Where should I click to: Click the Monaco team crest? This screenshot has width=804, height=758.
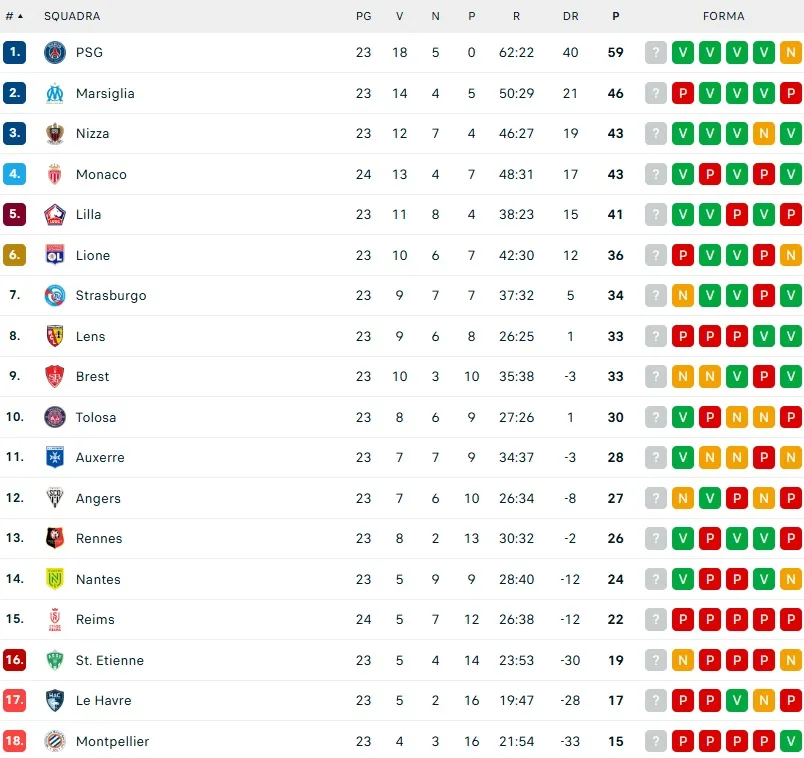pyautogui.click(x=55, y=174)
